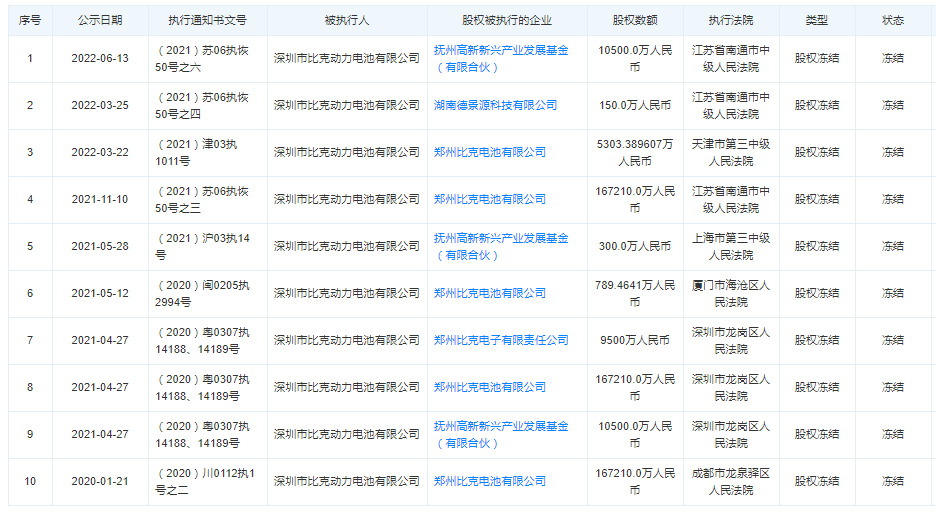Select the 股权数额 column header
Screen dimensions: 936x515
point(635,20)
